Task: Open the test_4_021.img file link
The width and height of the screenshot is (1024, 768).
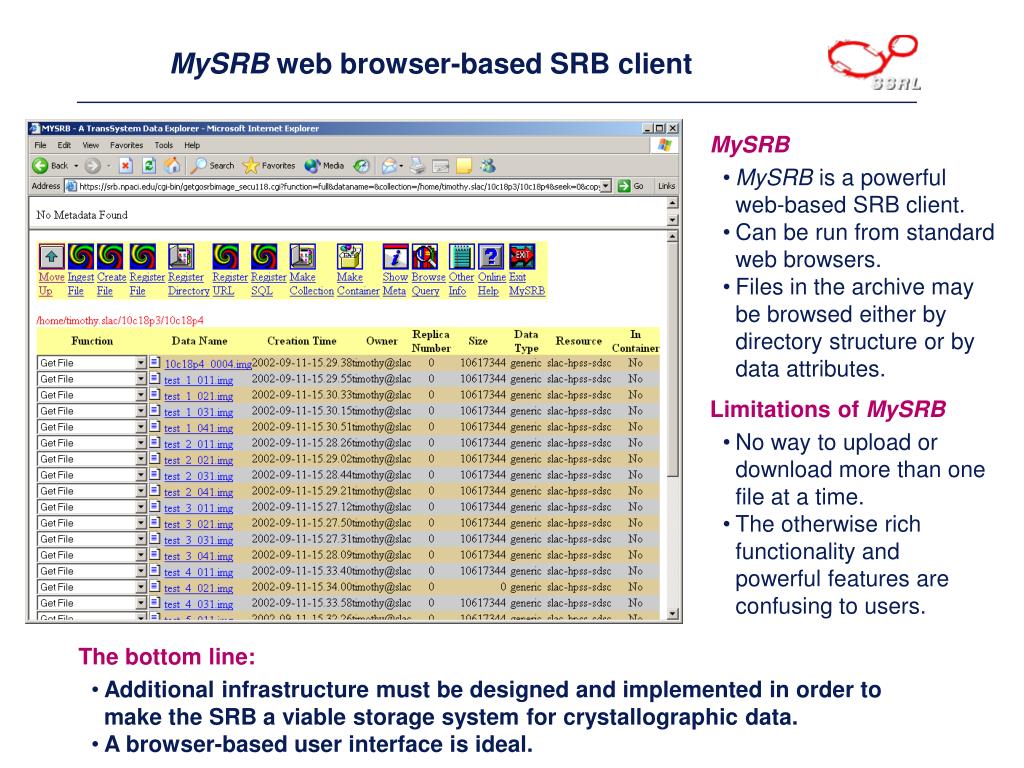Action: [199, 588]
